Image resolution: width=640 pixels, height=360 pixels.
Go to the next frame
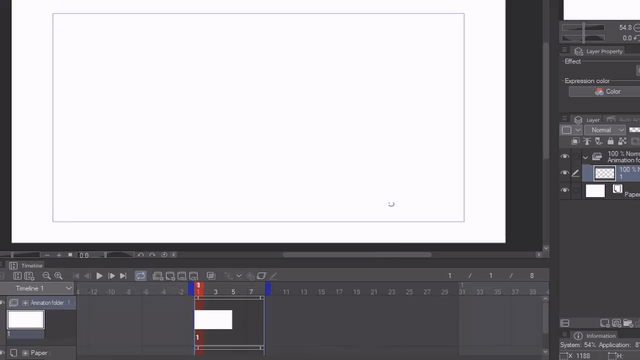click(x=111, y=276)
